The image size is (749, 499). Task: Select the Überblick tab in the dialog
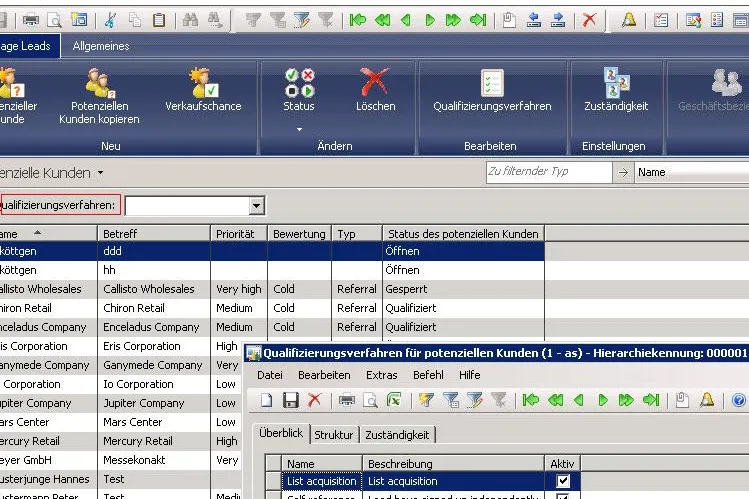coord(281,433)
